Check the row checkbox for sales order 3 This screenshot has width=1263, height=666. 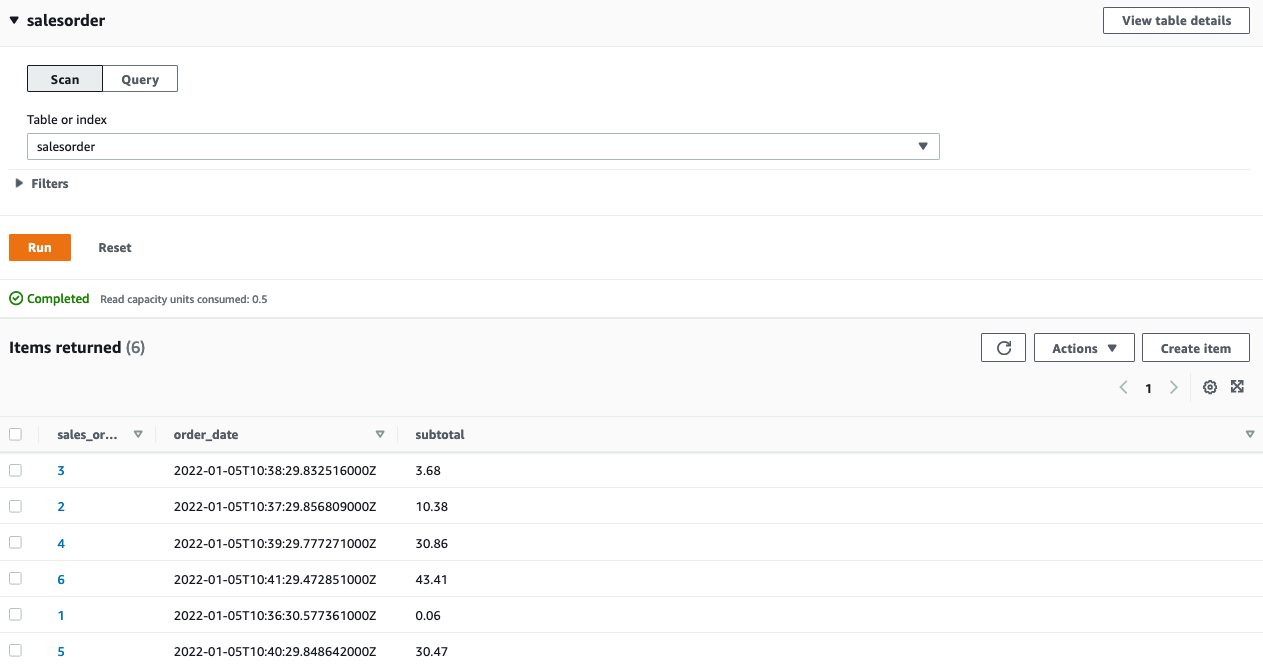(15, 470)
